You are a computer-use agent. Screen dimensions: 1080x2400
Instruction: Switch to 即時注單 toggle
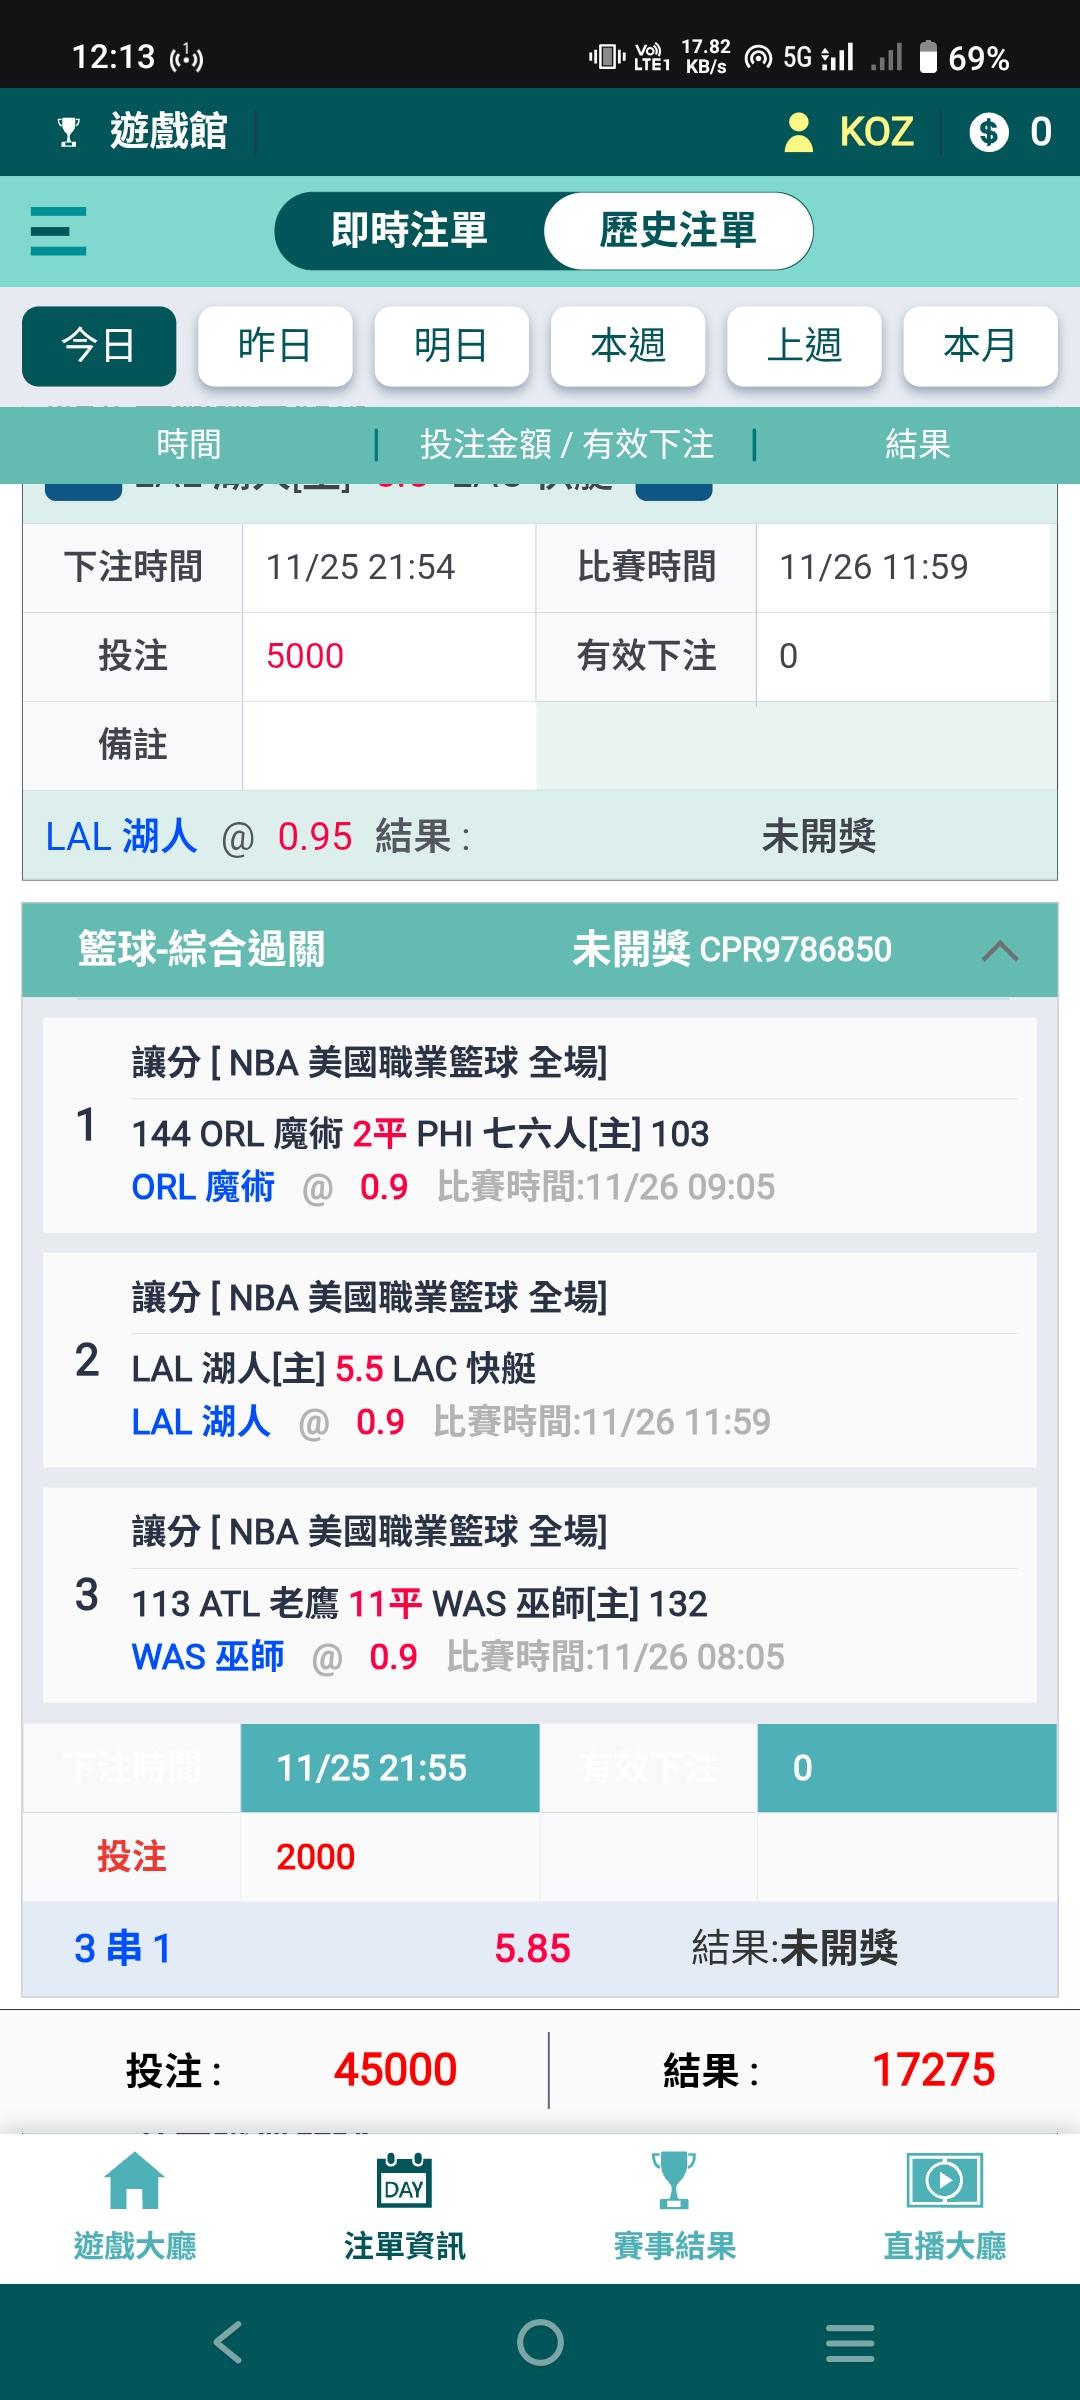tap(409, 231)
